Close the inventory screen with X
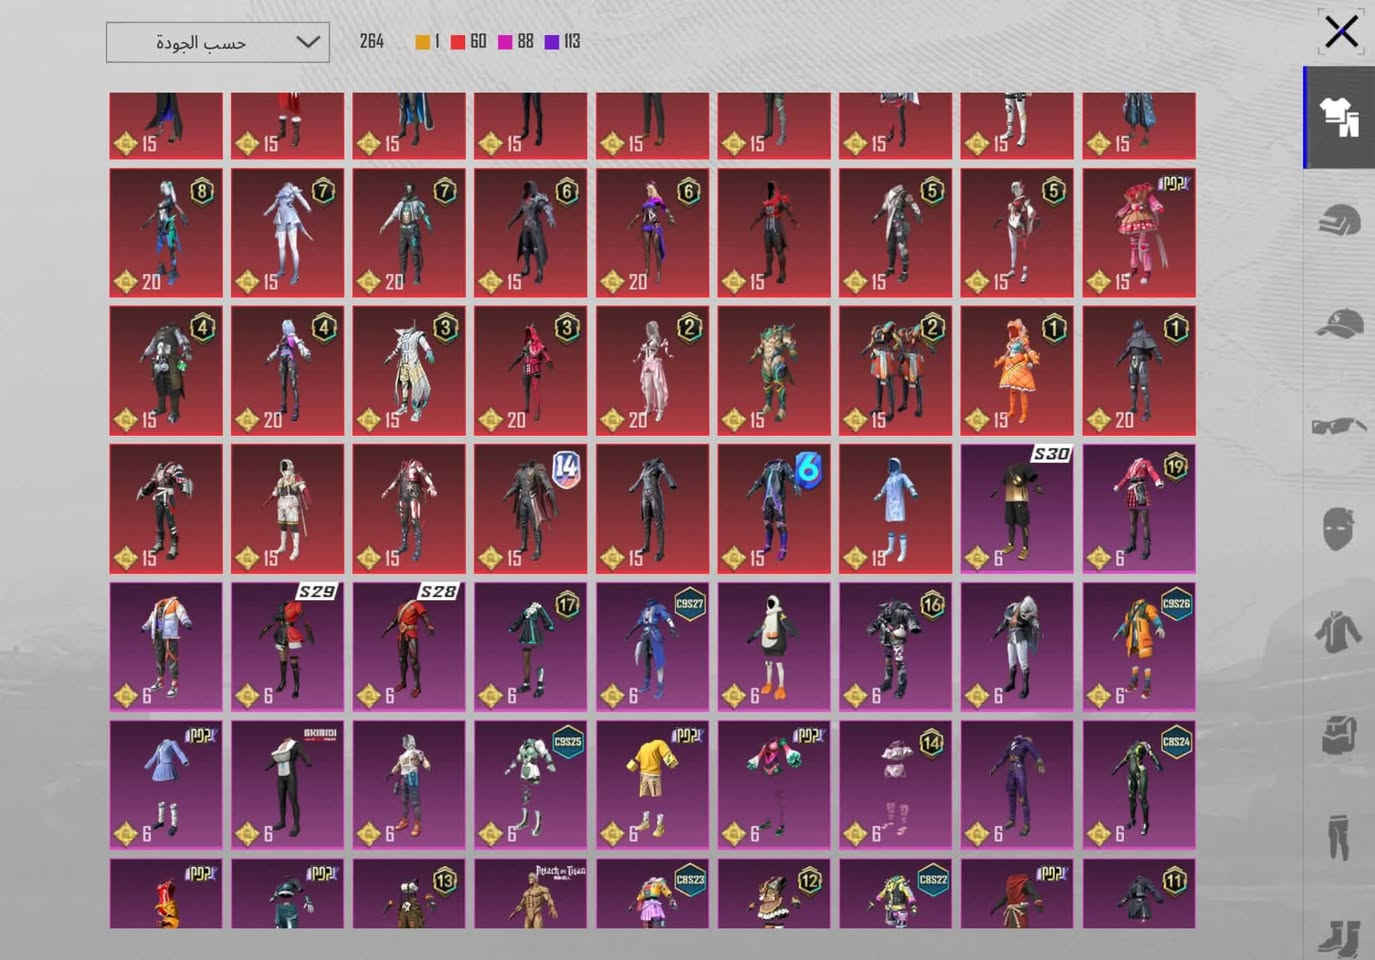Screen dimensions: 1375x960 (1341, 31)
